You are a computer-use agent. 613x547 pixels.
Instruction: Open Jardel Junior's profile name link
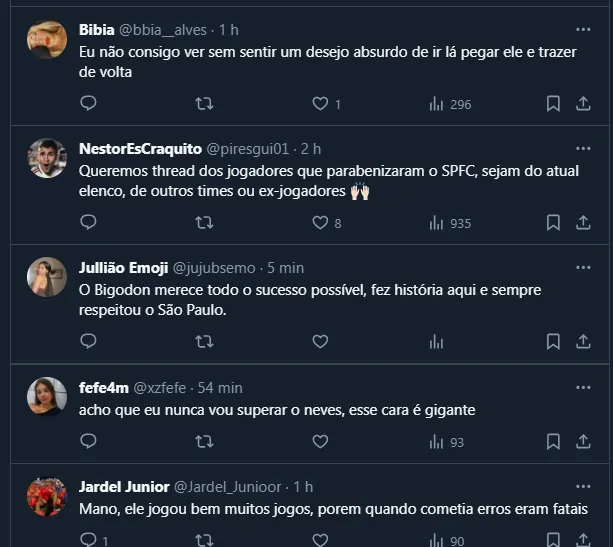coord(124,487)
